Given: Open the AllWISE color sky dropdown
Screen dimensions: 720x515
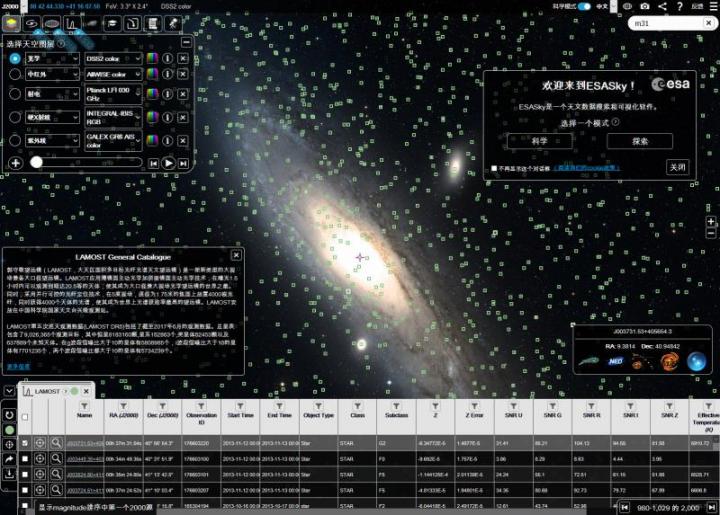Looking at the screenshot, I should (113, 74).
